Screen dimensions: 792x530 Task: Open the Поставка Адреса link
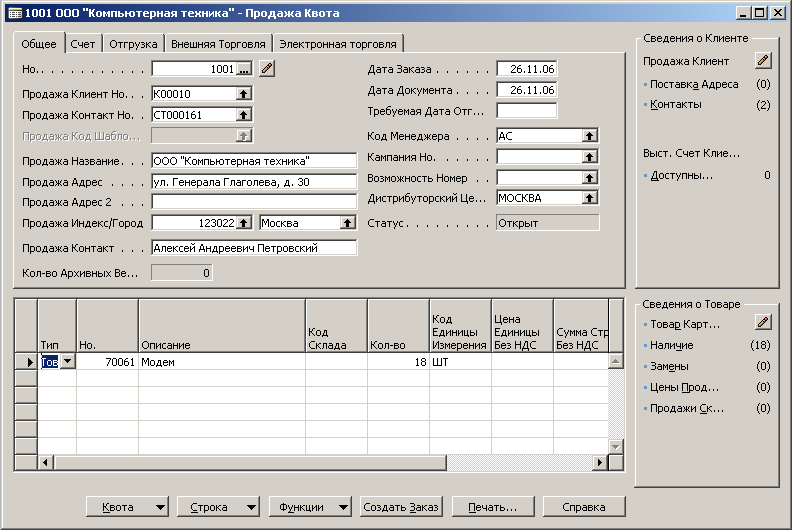click(x=694, y=84)
